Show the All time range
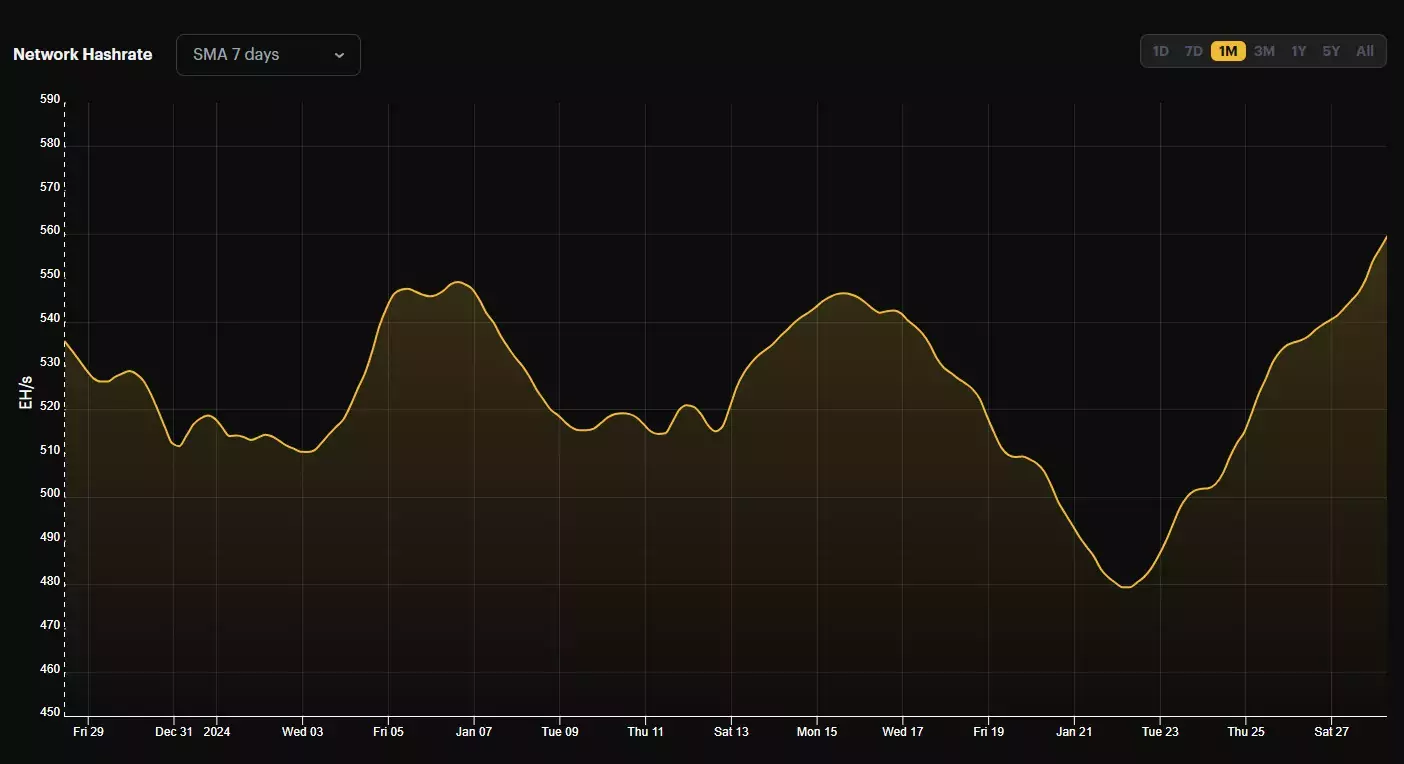Screen dimensions: 1404x764 pyautogui.click(x=1365, y=51)
